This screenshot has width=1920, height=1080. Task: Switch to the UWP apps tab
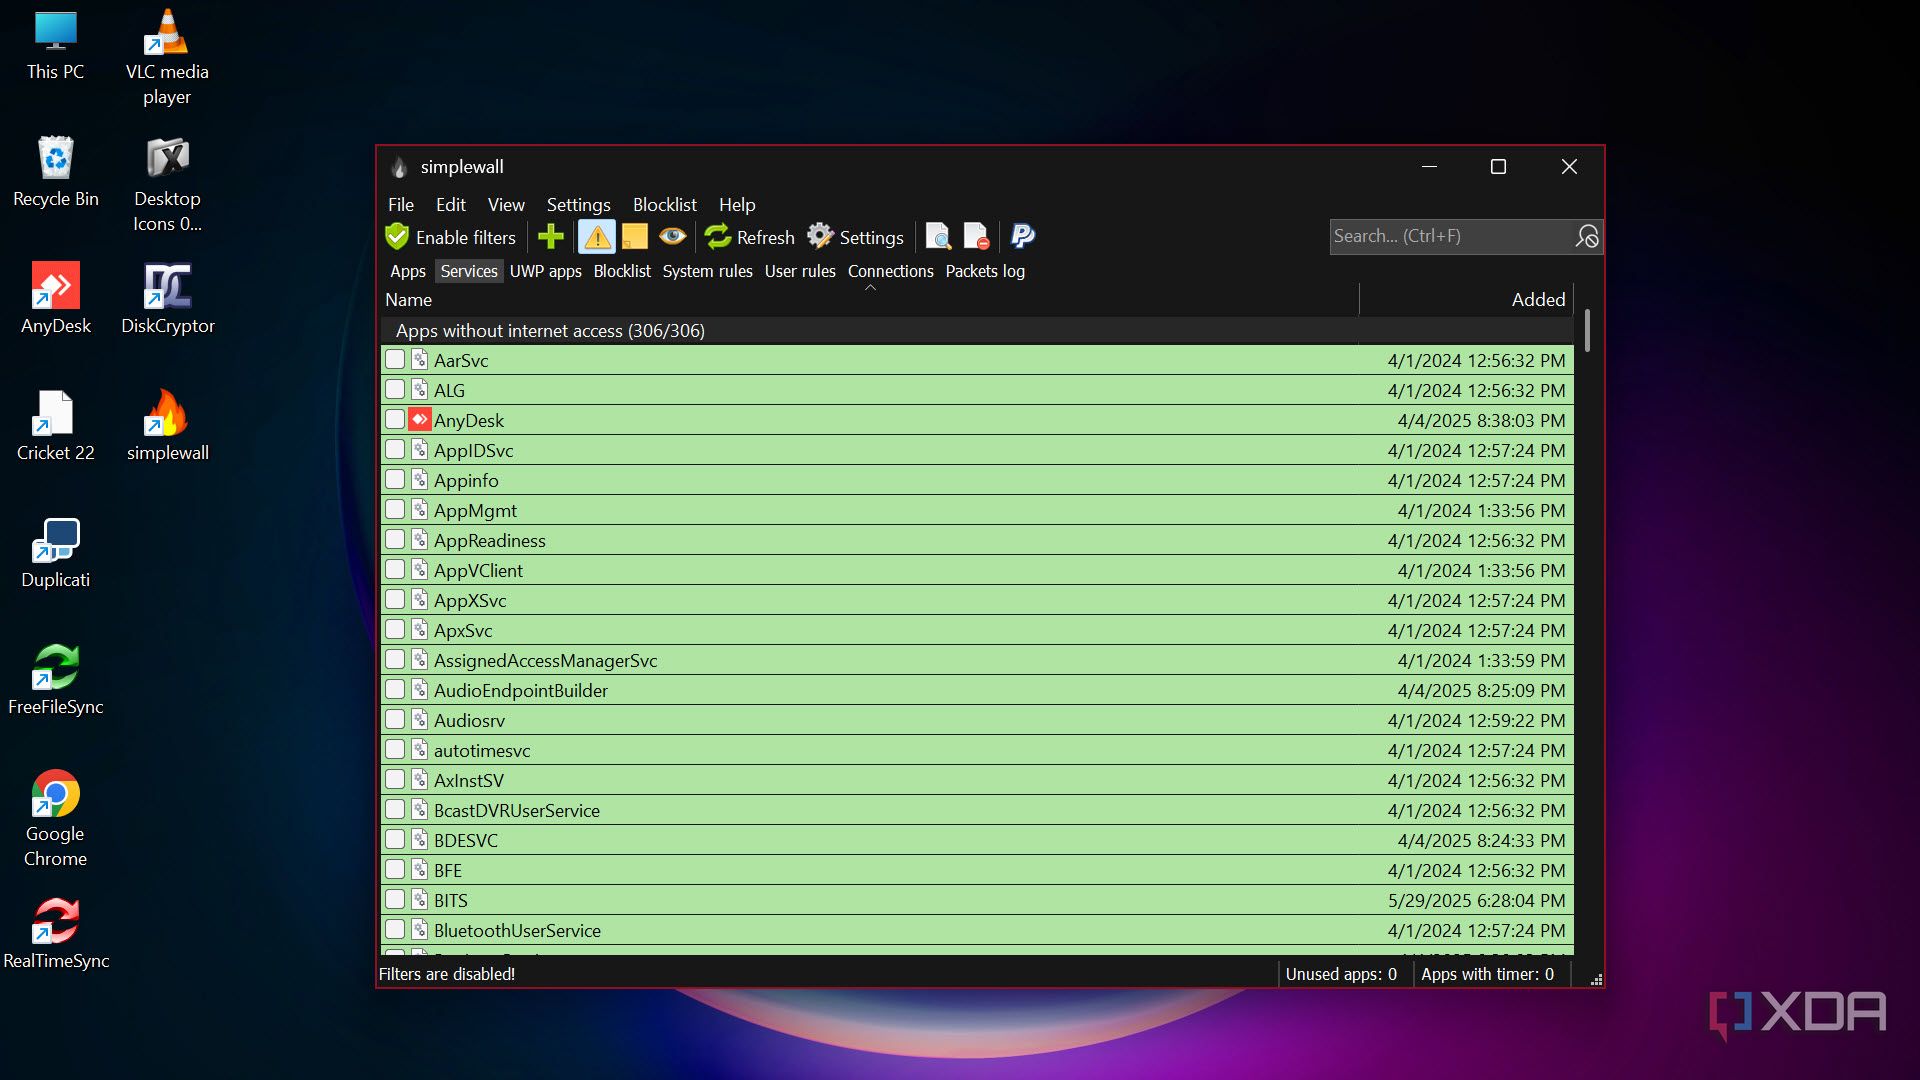[546, 271]
